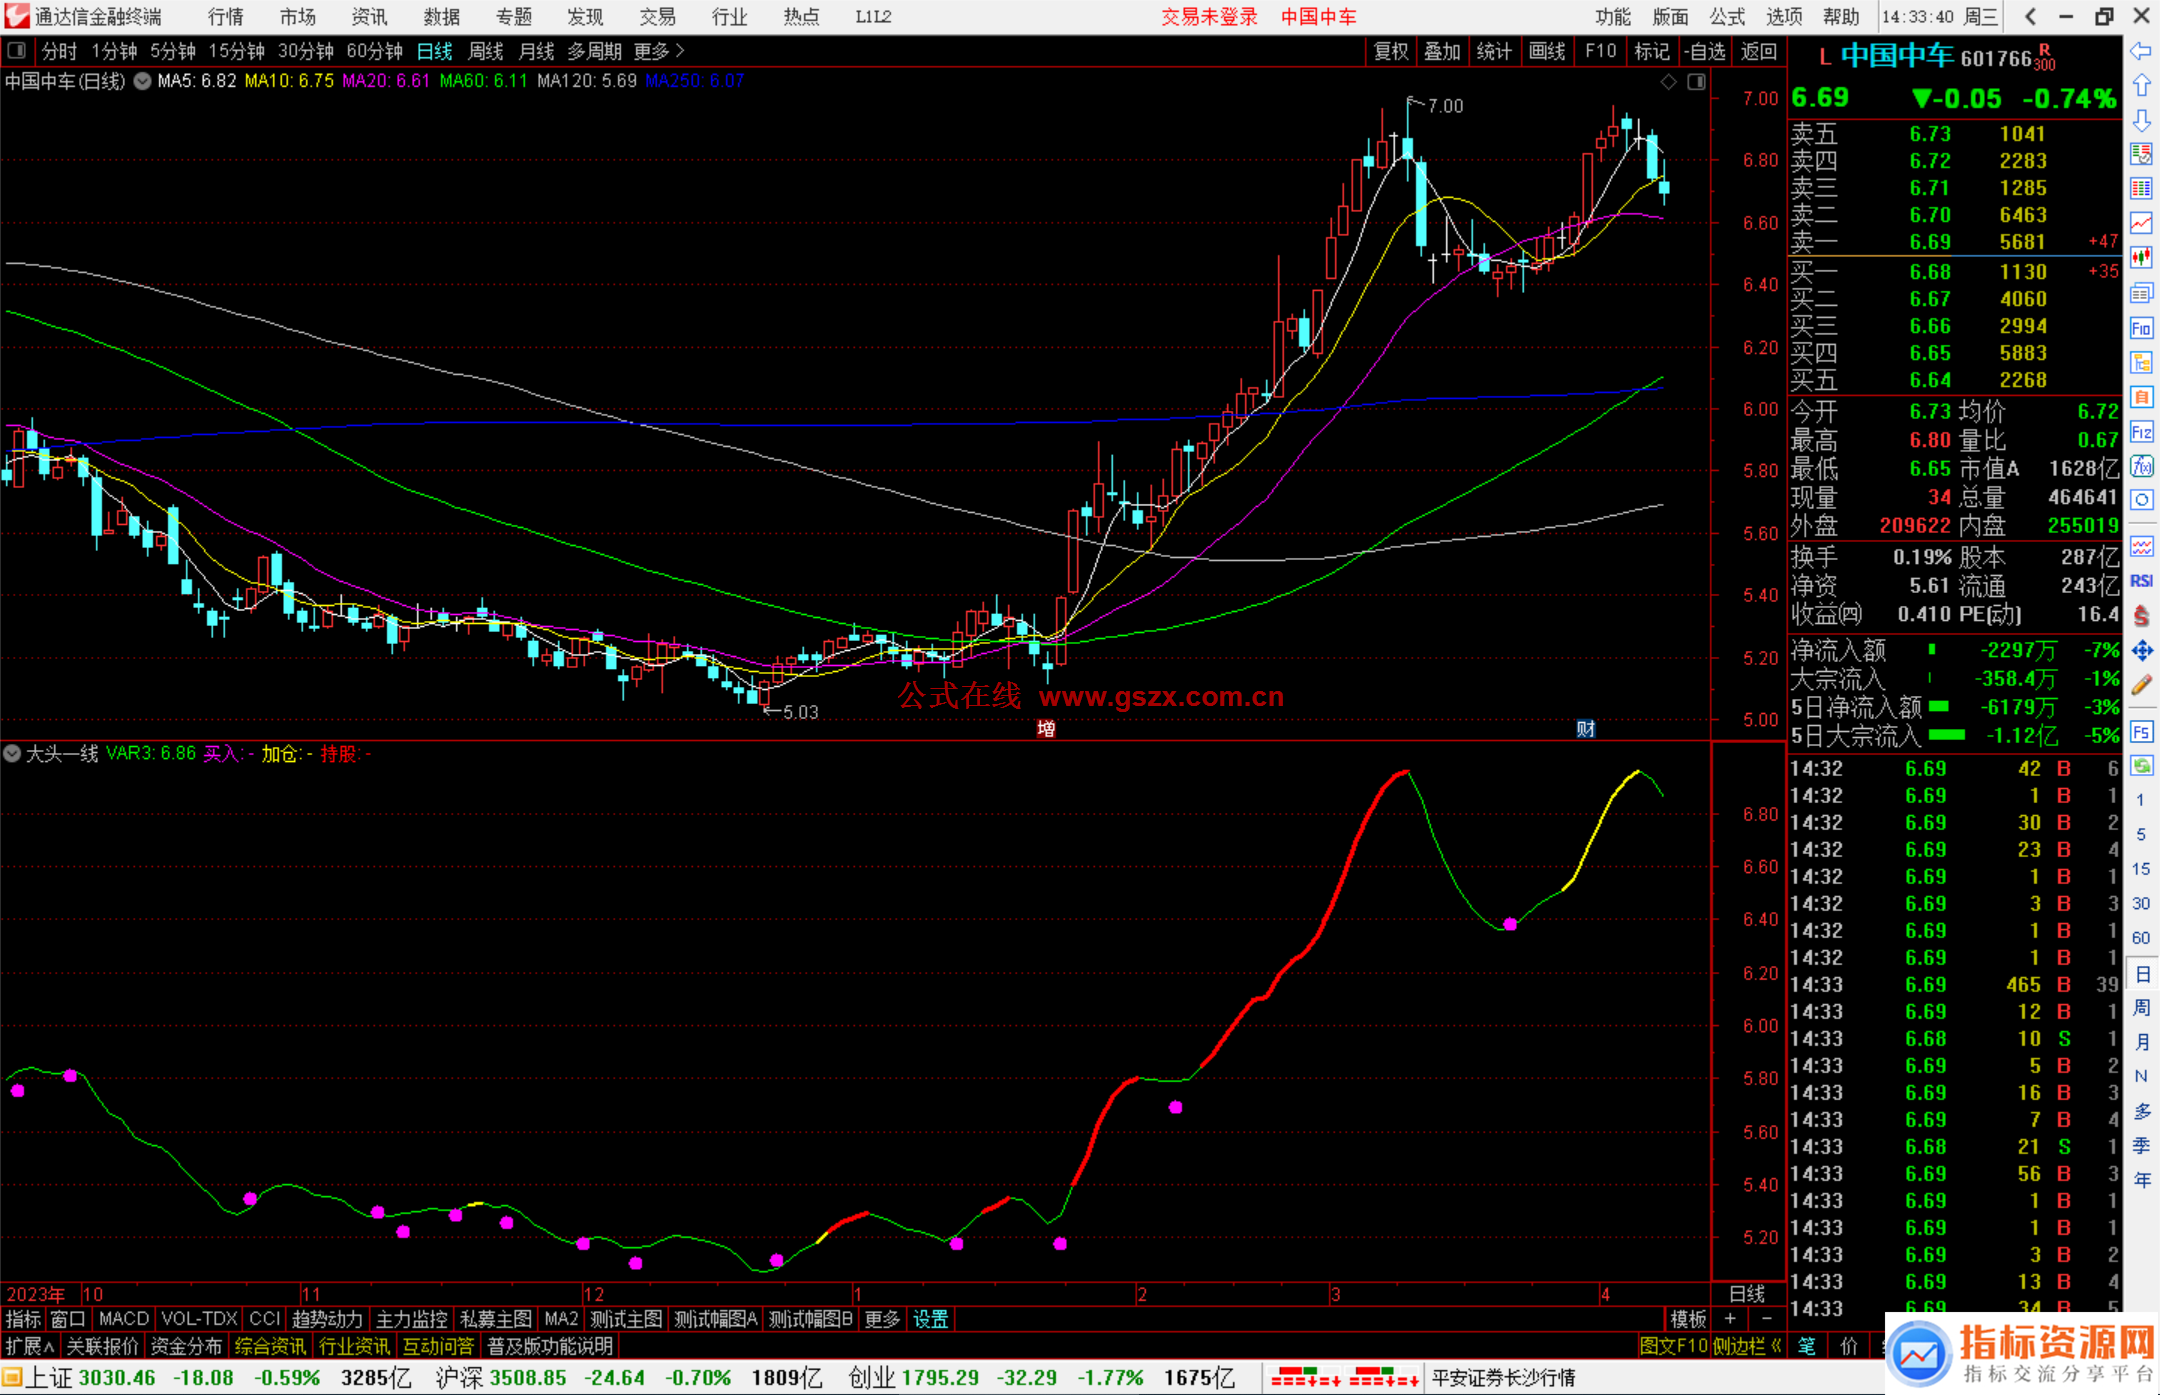2160x1395 pixels.
Task: Click the red S arrow icon
Action: point(2141,616)
